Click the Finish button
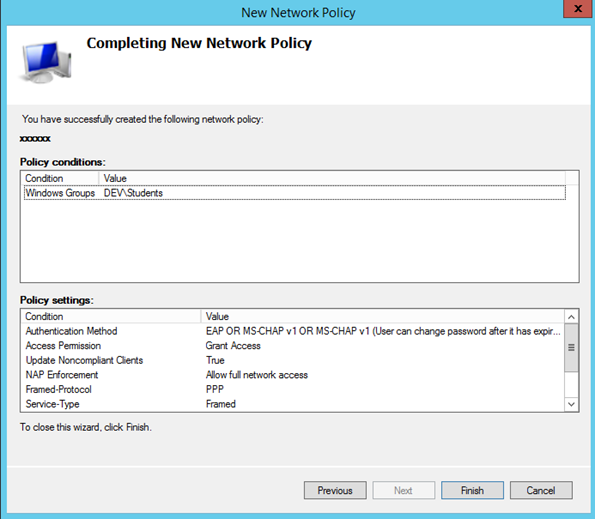The width and height of the screenshot is (595, 519). click(x=472, y=490)
